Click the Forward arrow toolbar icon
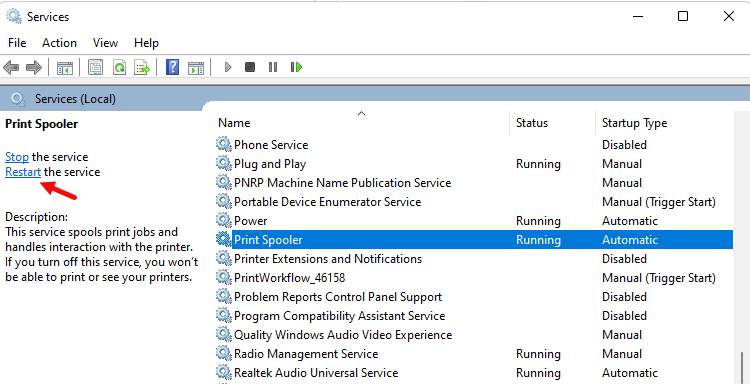Image resolution: width=750 pixels, height=384 pixels. tap(34, 67)
